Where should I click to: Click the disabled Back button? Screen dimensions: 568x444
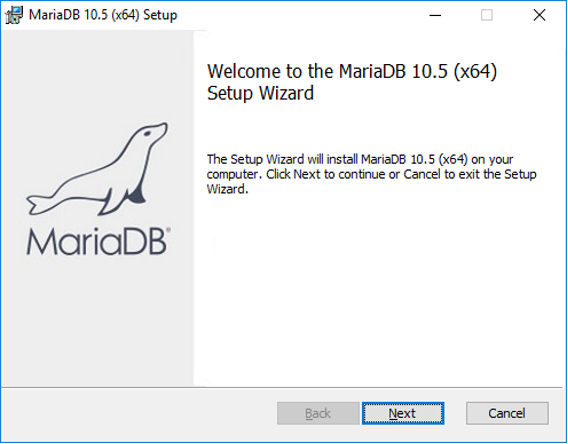pyautogui.click(x=318, y=413)
